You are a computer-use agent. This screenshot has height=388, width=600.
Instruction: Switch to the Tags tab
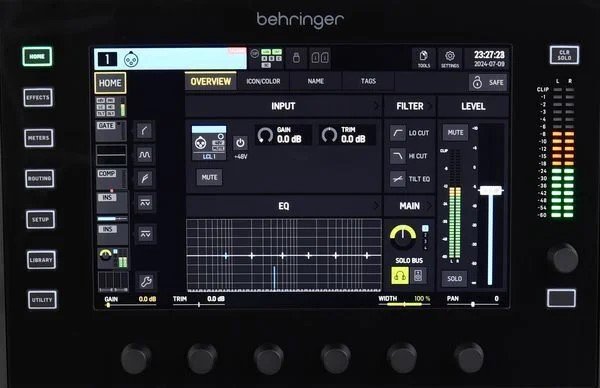click(x=368, y=81)
